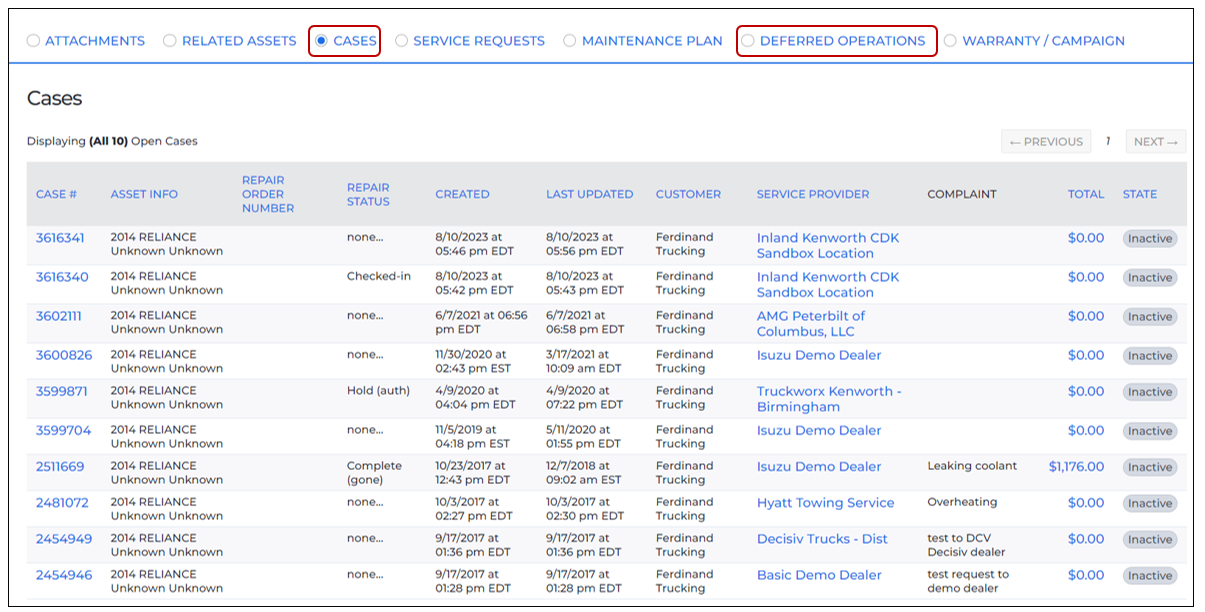This screenshot has height=612, width=1205.
Task: Click the 'Displaying (All 10) Open Cases' text
Action: point(112,141)
